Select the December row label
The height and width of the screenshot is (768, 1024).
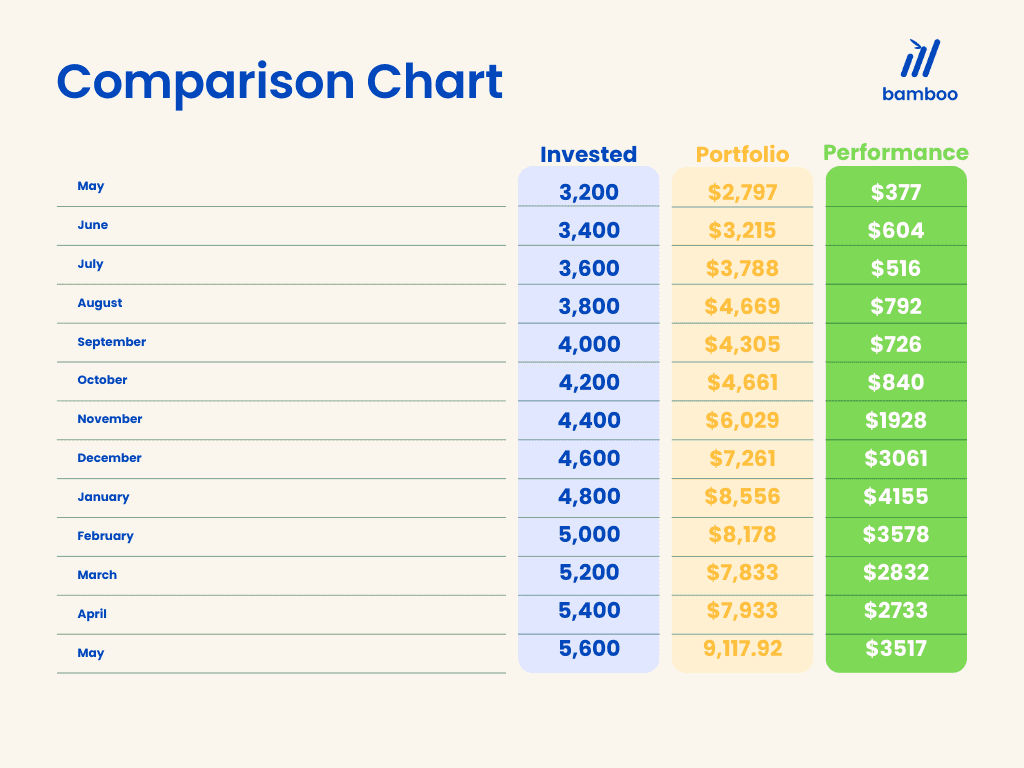coord(110,458)
